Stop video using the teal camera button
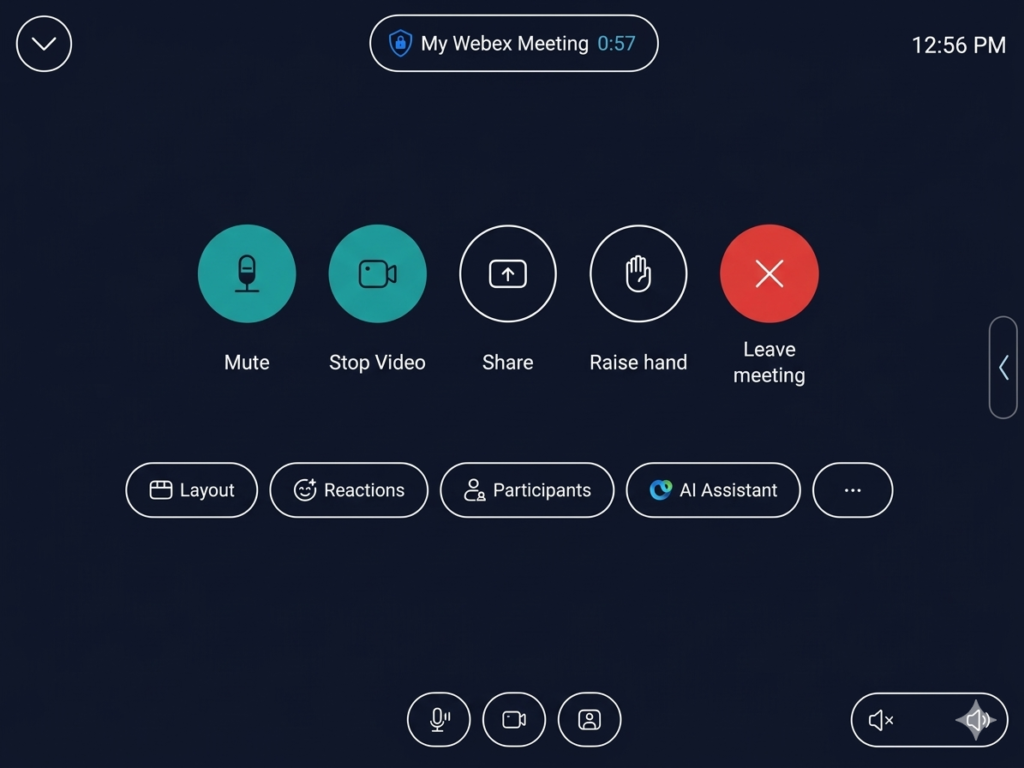The height and width of the screenshot is (768, 1024). tap(377, 273)
